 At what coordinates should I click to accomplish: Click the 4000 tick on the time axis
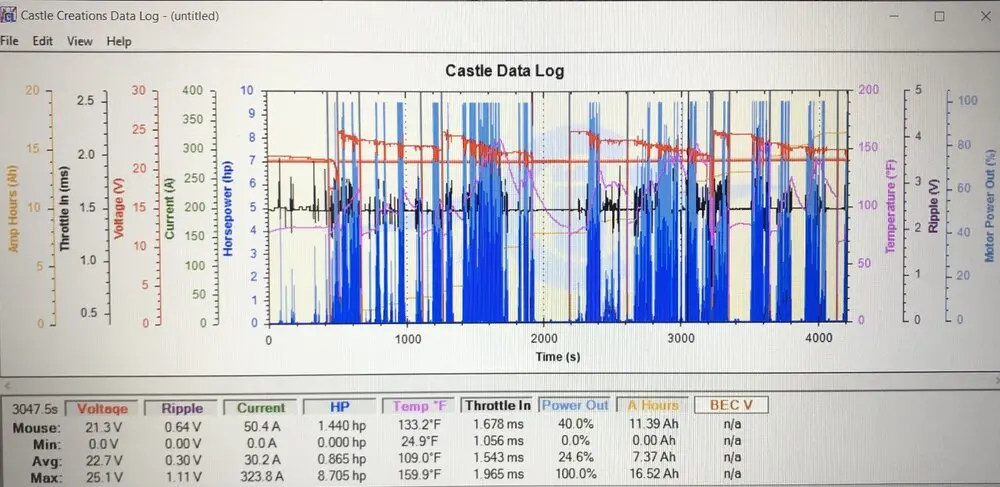click(818, 338)
